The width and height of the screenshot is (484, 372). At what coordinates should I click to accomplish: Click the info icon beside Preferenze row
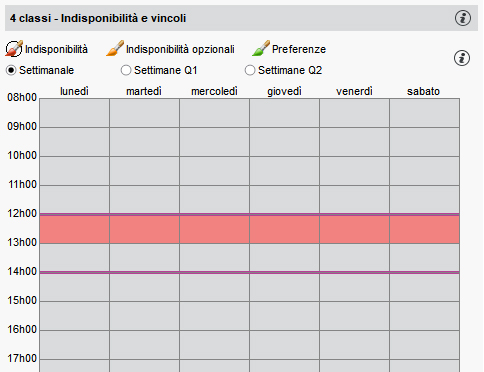[462, 58]
